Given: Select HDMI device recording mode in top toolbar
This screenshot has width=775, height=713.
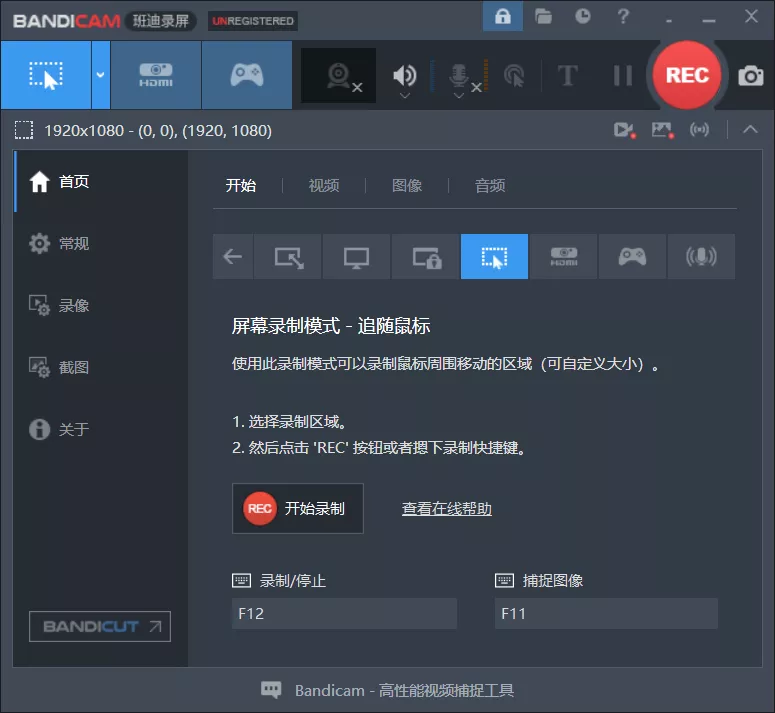Looking at the screenshot, I should click(x=155, y=75).
